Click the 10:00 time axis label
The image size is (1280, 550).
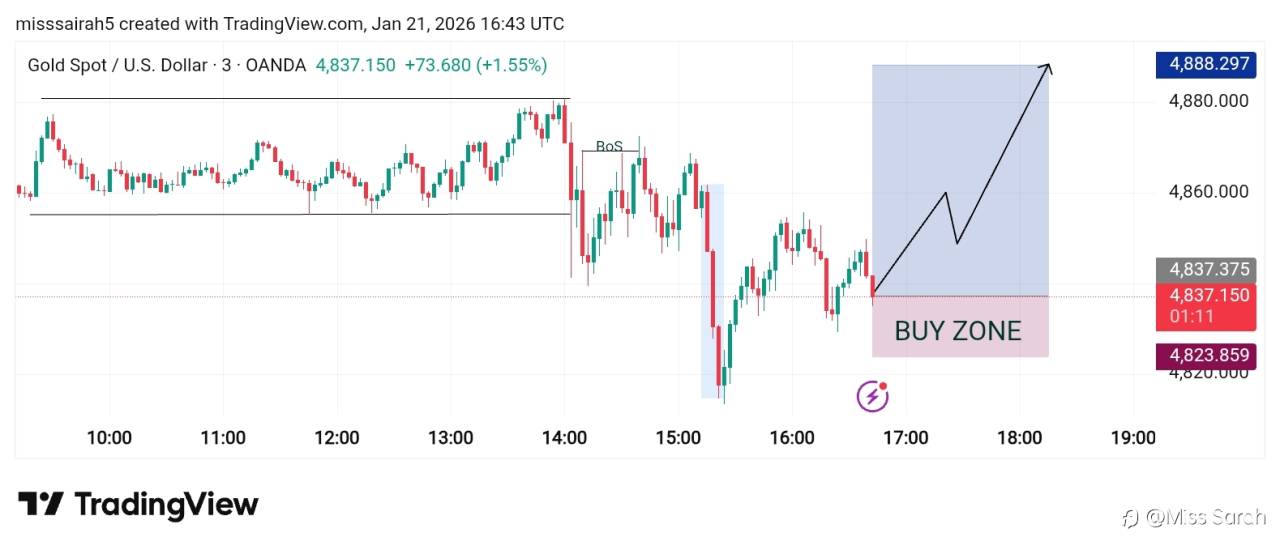(x=109, y=438)
